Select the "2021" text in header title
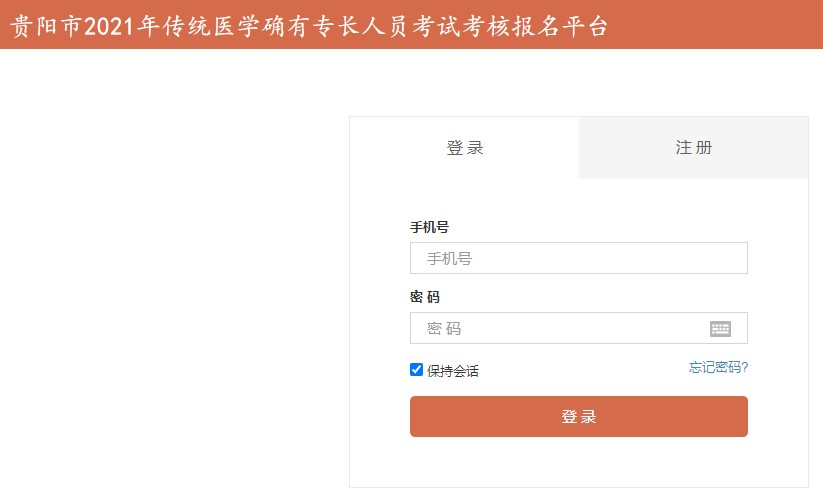Viewport: 823px width, 496px height. point(108,26)
